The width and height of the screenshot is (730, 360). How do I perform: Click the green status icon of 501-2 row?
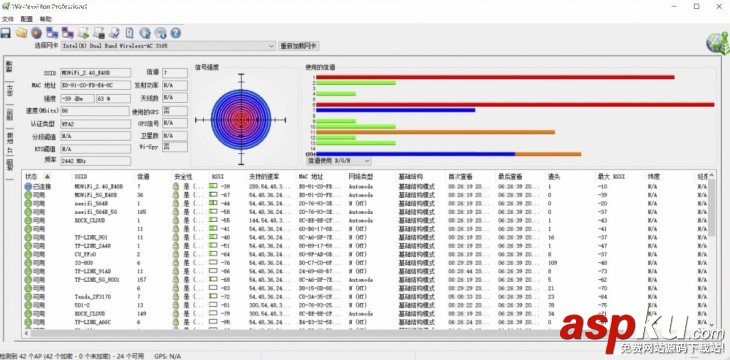pyautogui.click(x=28, y=305)
